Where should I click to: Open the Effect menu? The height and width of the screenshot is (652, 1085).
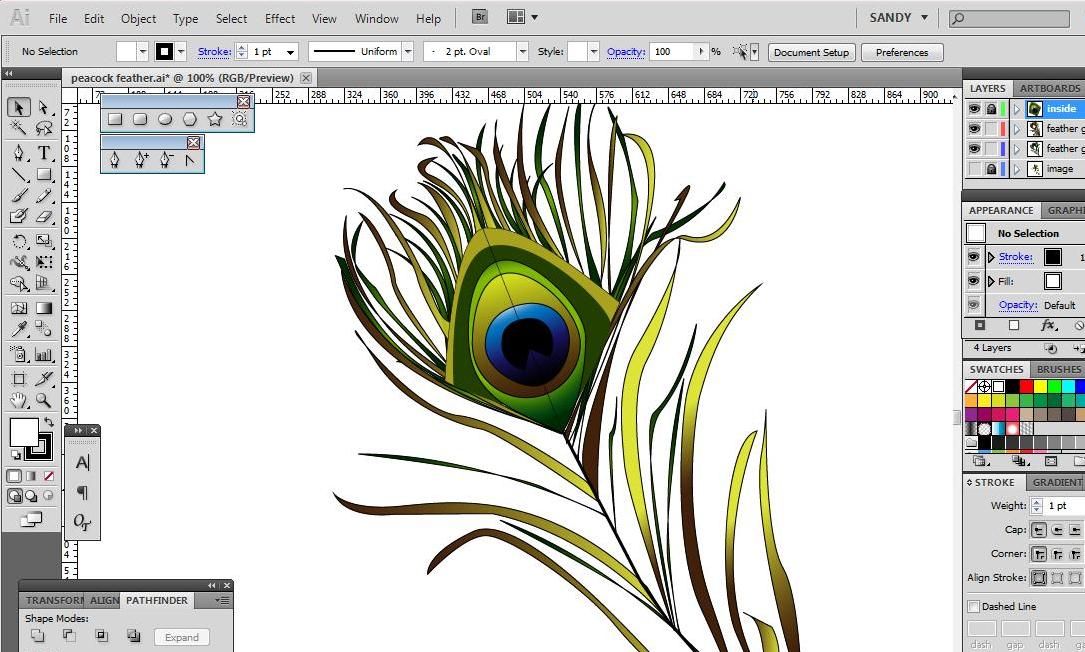coord(280,19)
